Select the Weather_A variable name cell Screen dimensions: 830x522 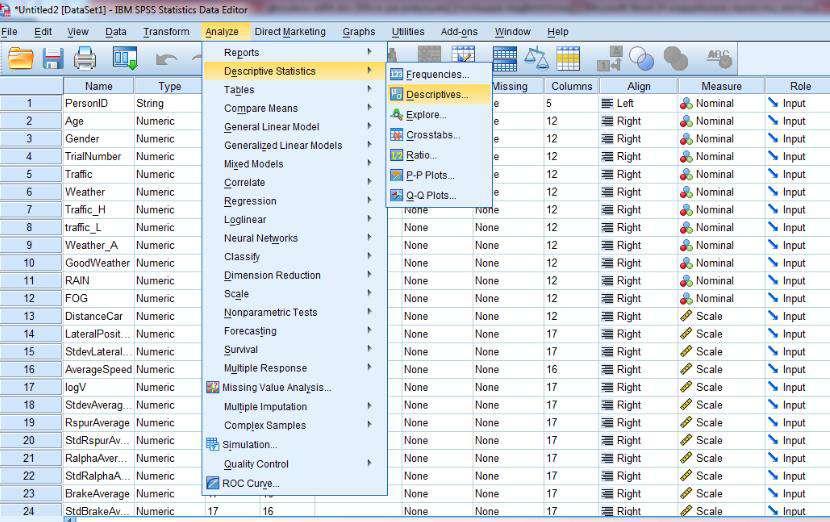click(98, 245)
